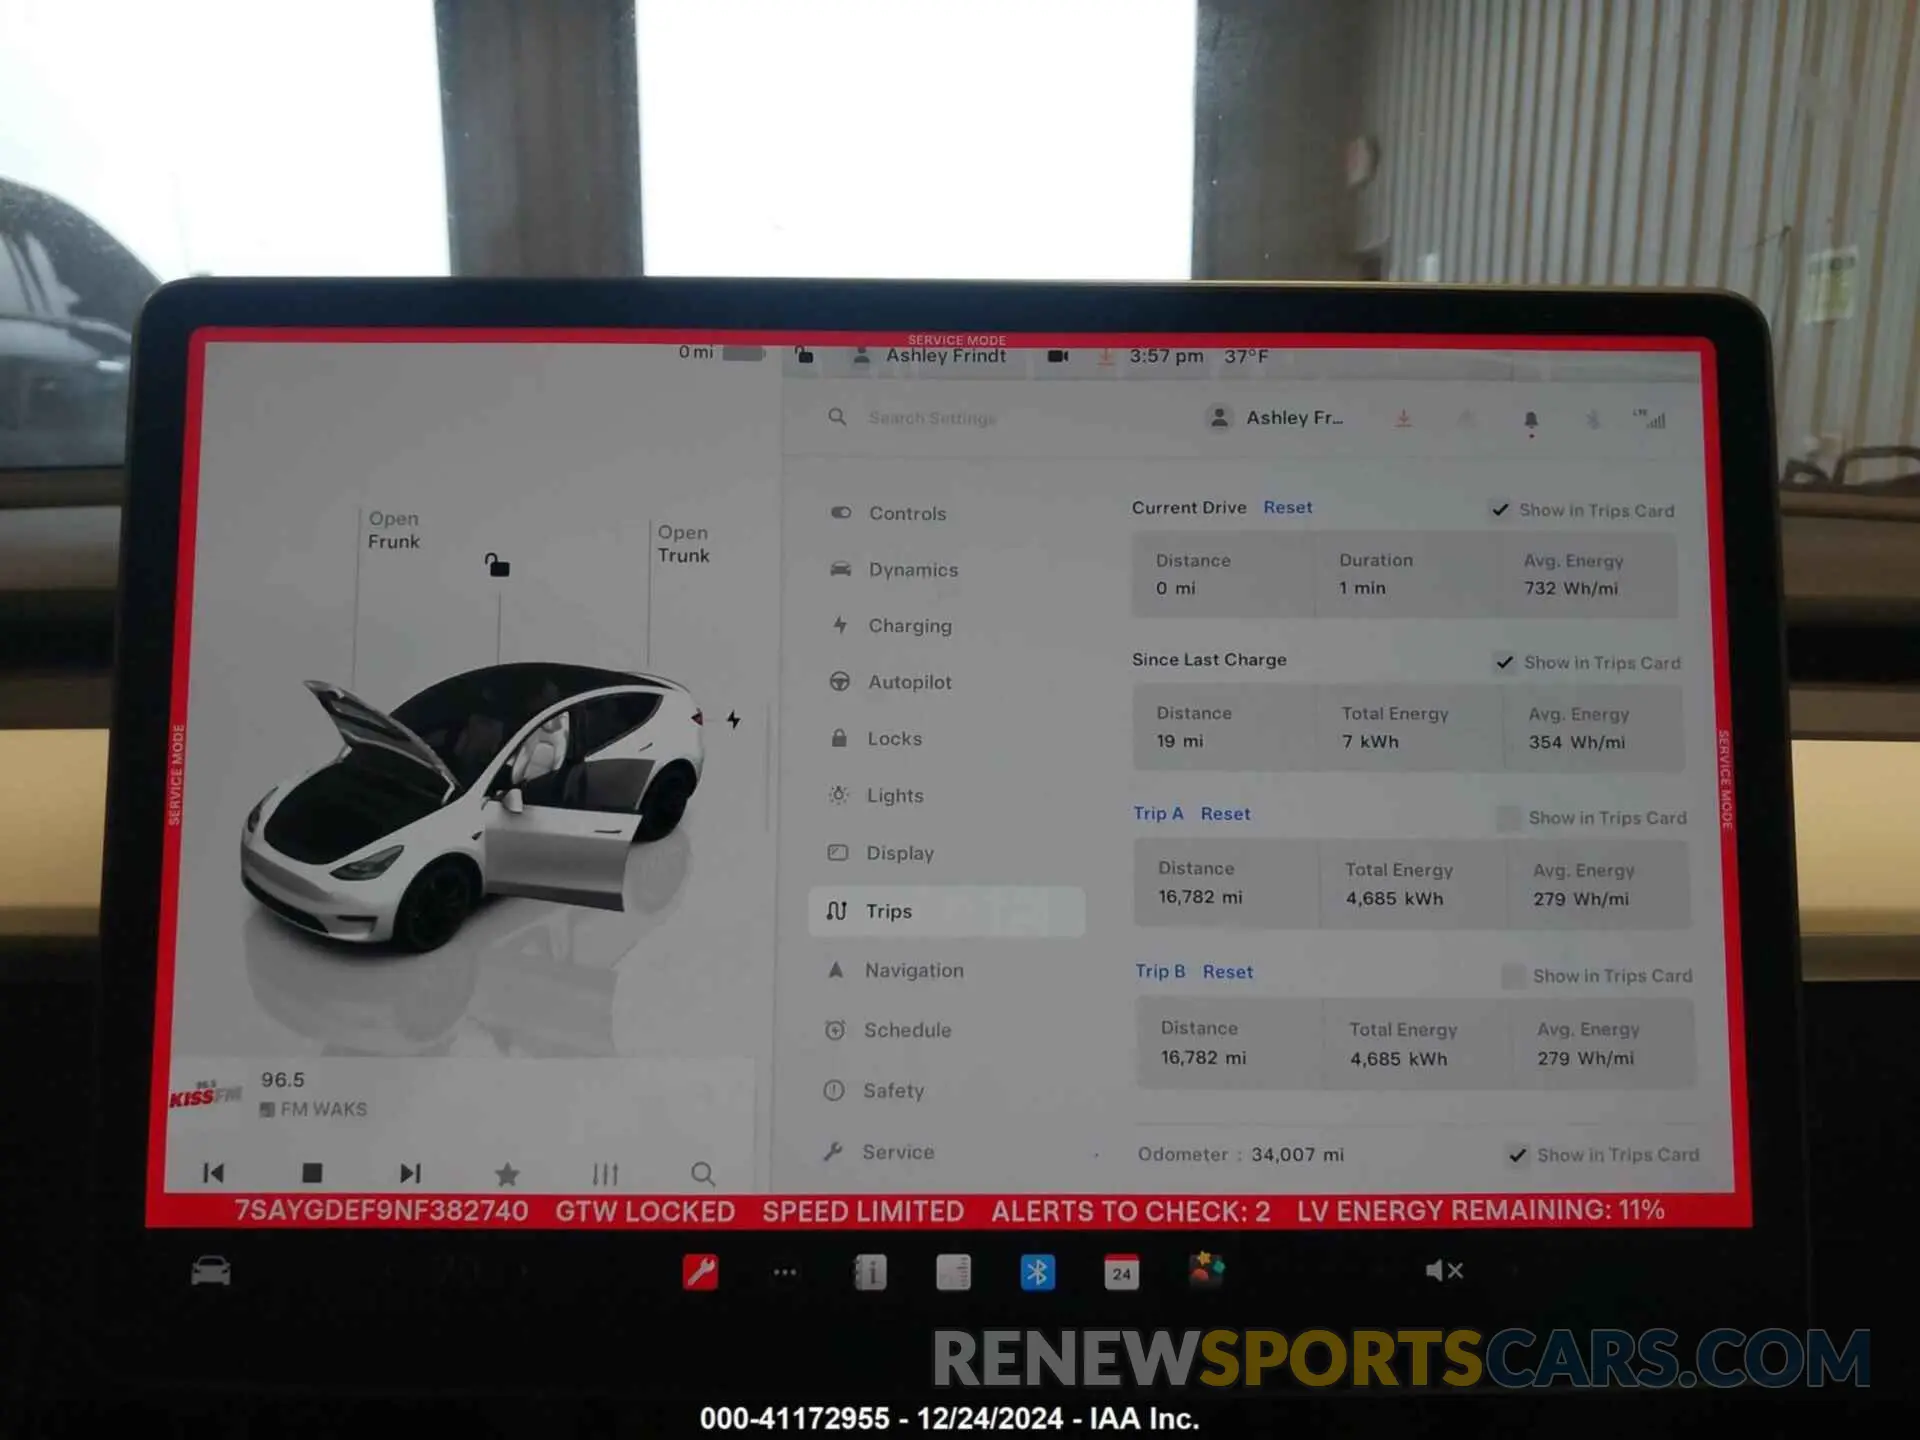Tap the lock icon in the top status bar

tap(804, 355)
